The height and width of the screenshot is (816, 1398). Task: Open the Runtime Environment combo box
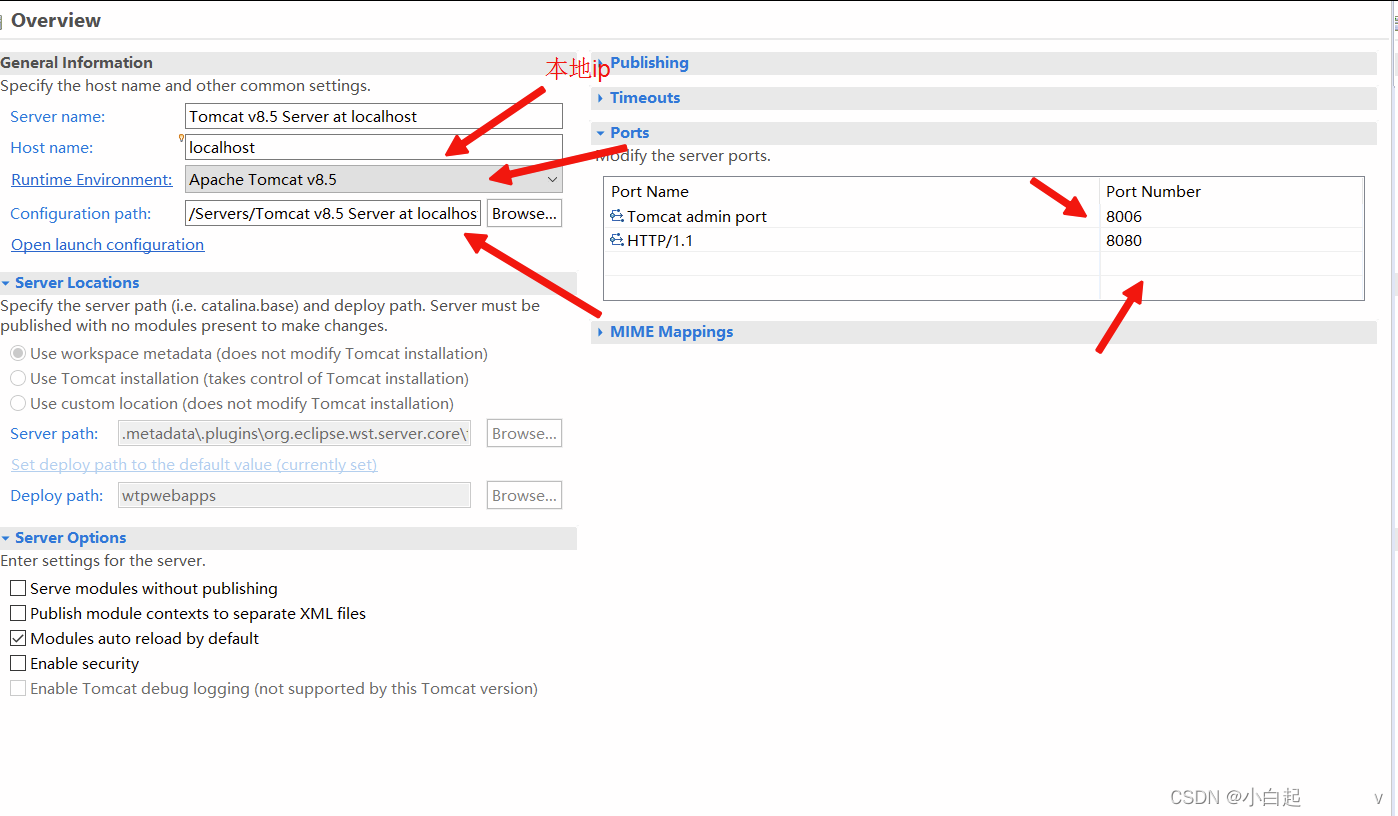pos(374,179)
